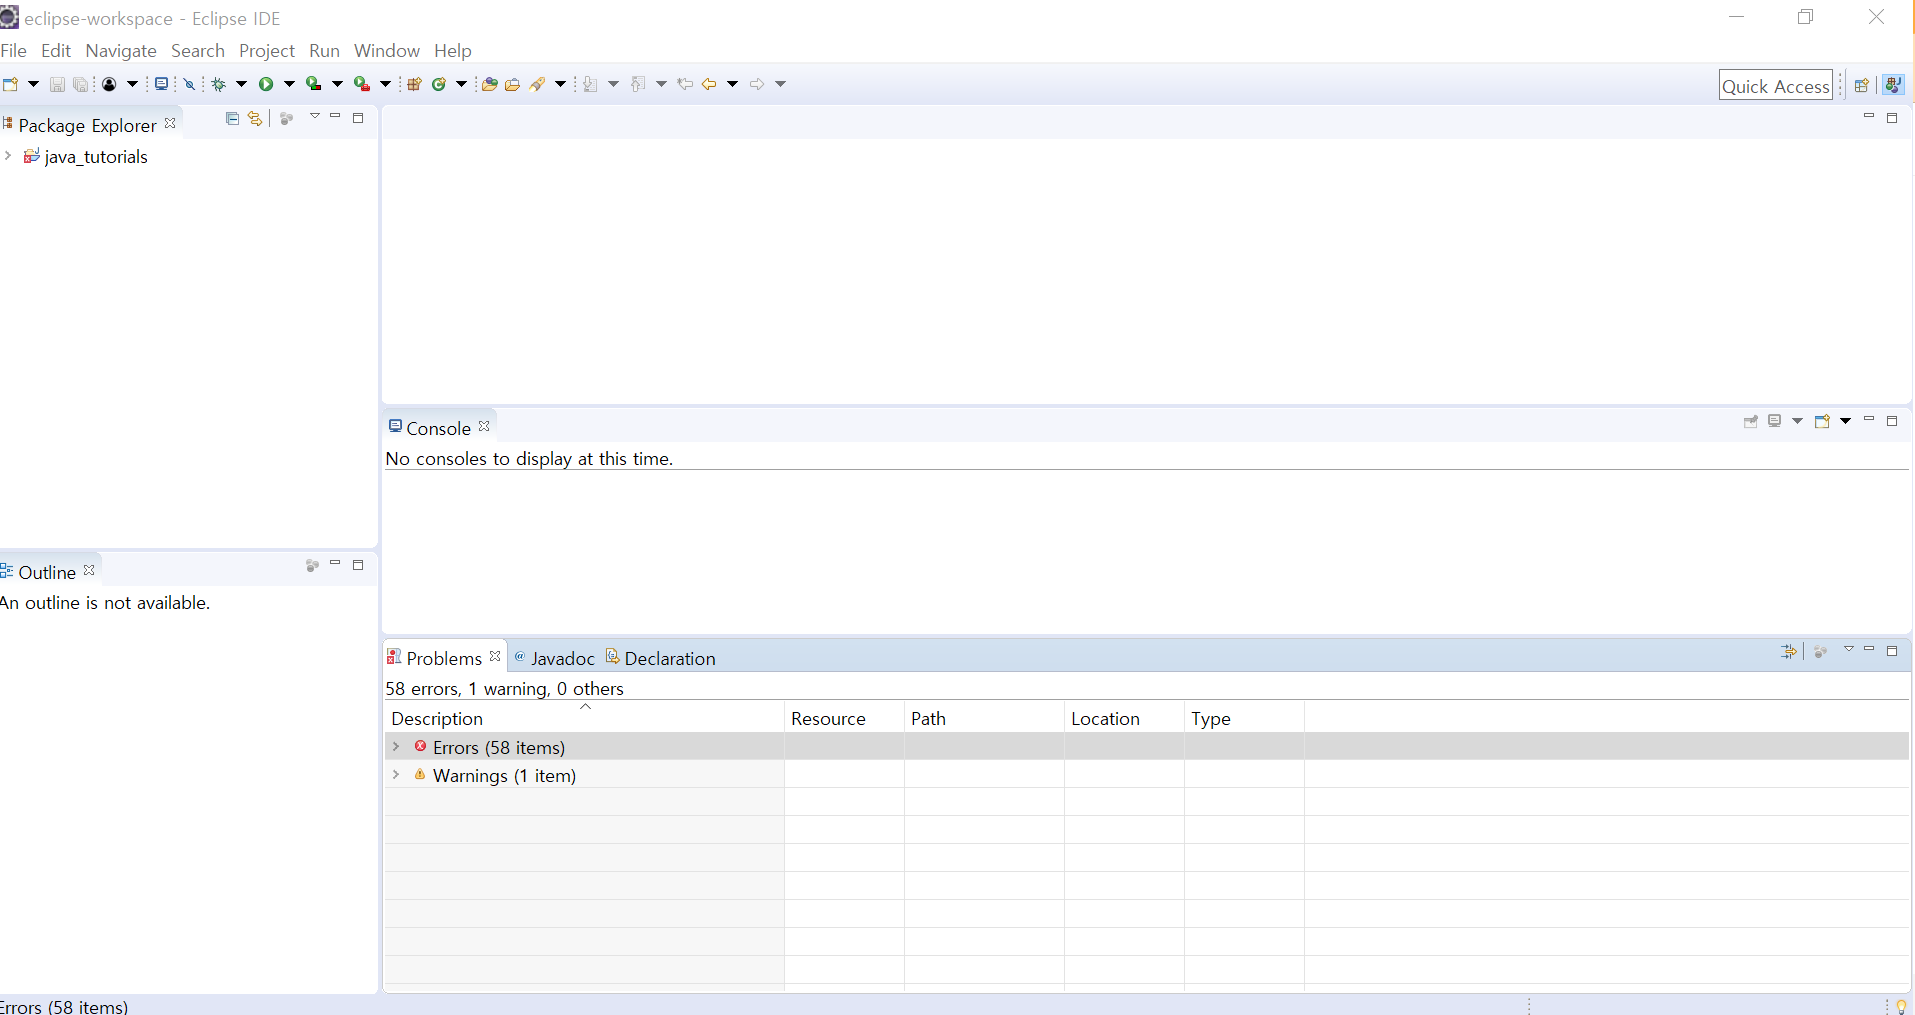The width and height of the screenshot is (1915, 1015).
Task: Open the Run dropdown arrow
Action: 289,84
